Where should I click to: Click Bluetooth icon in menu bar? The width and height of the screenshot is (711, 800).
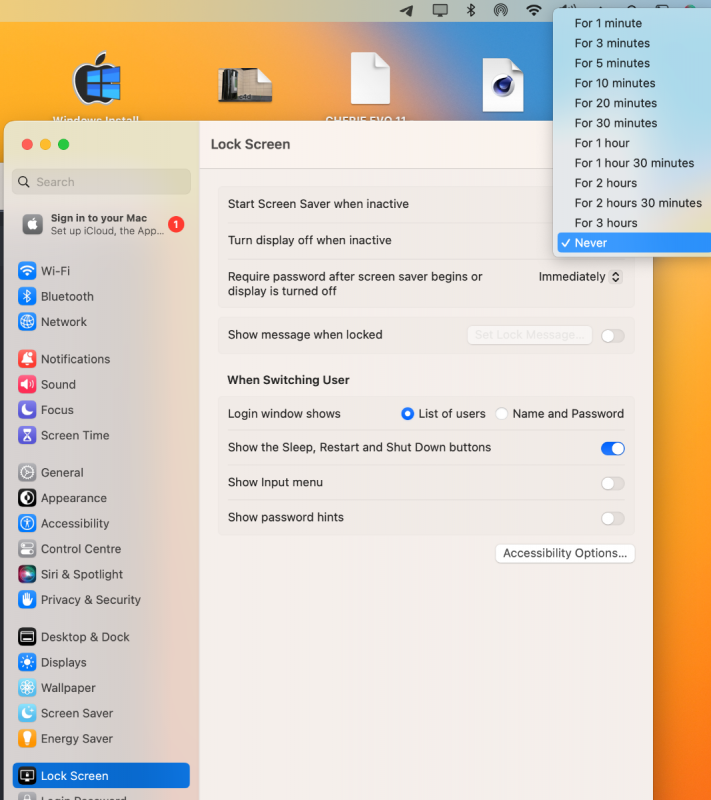tap(471, 10)
